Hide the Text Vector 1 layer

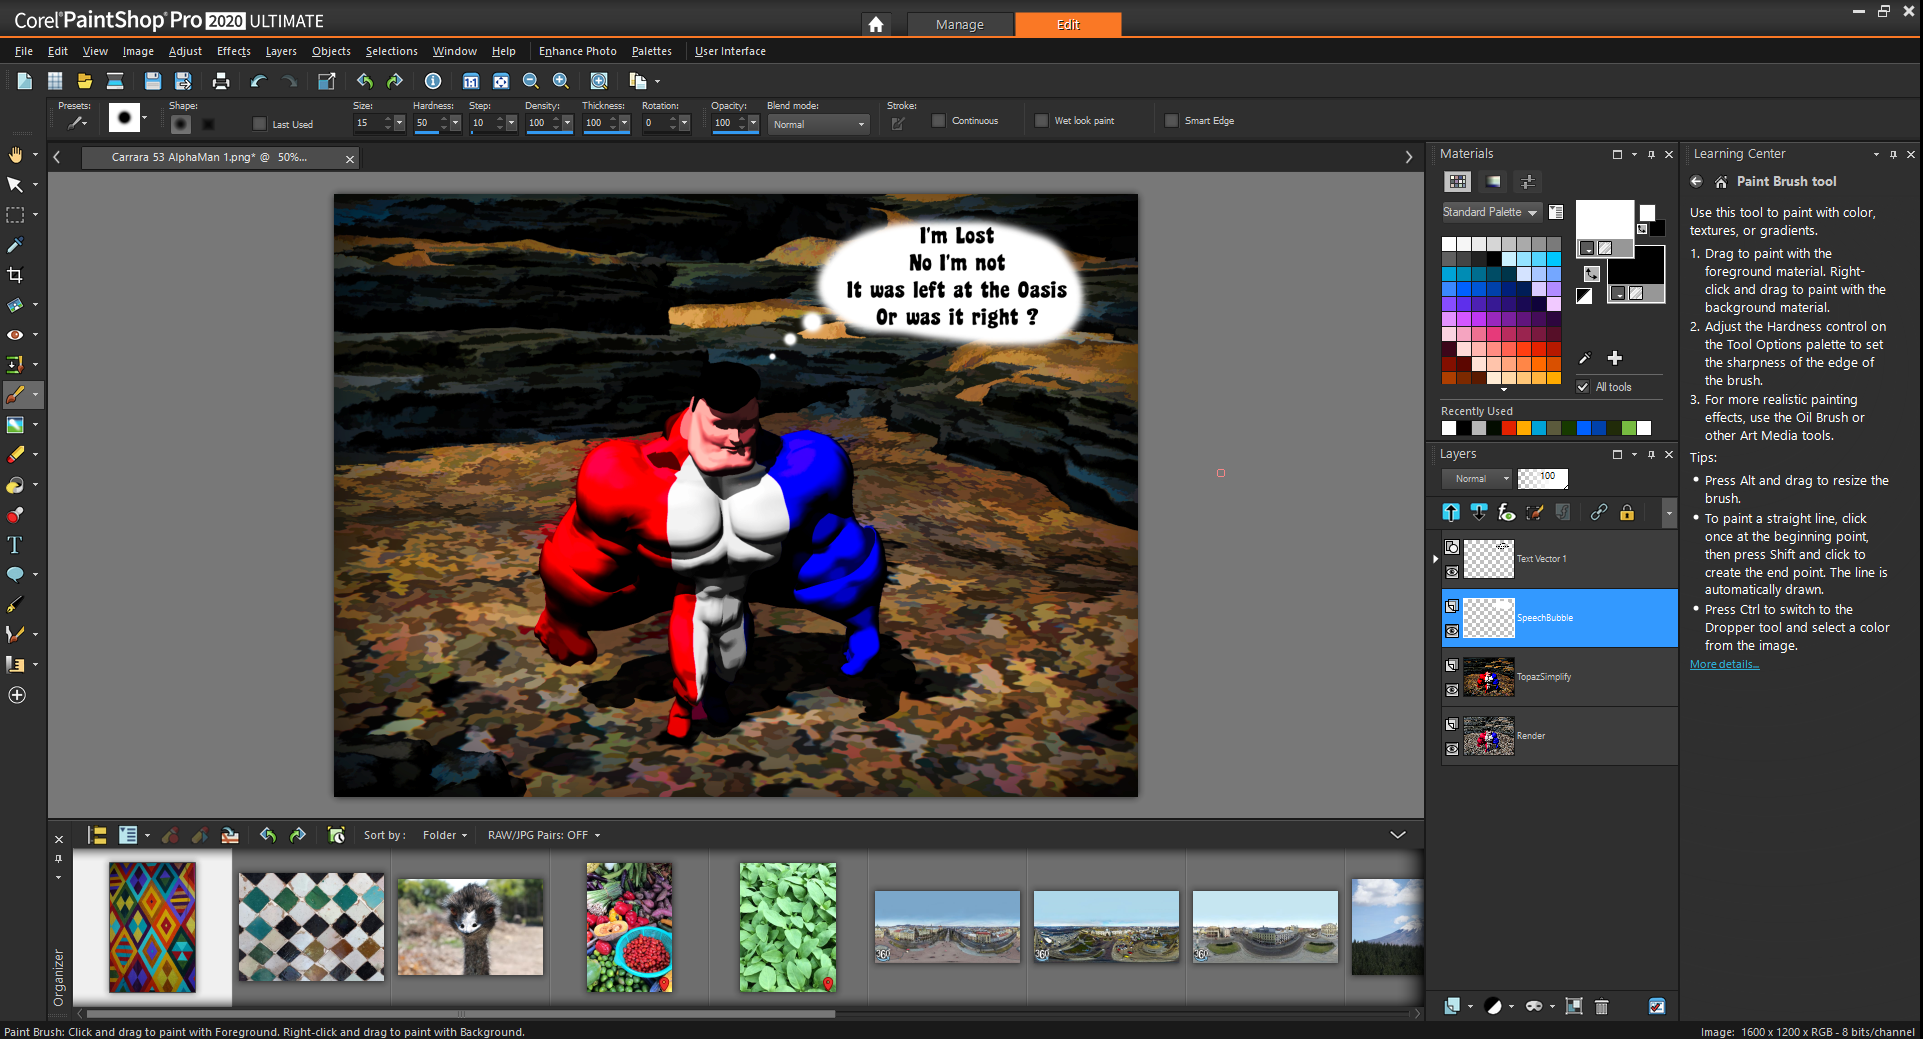click(x=1452, y=572)
